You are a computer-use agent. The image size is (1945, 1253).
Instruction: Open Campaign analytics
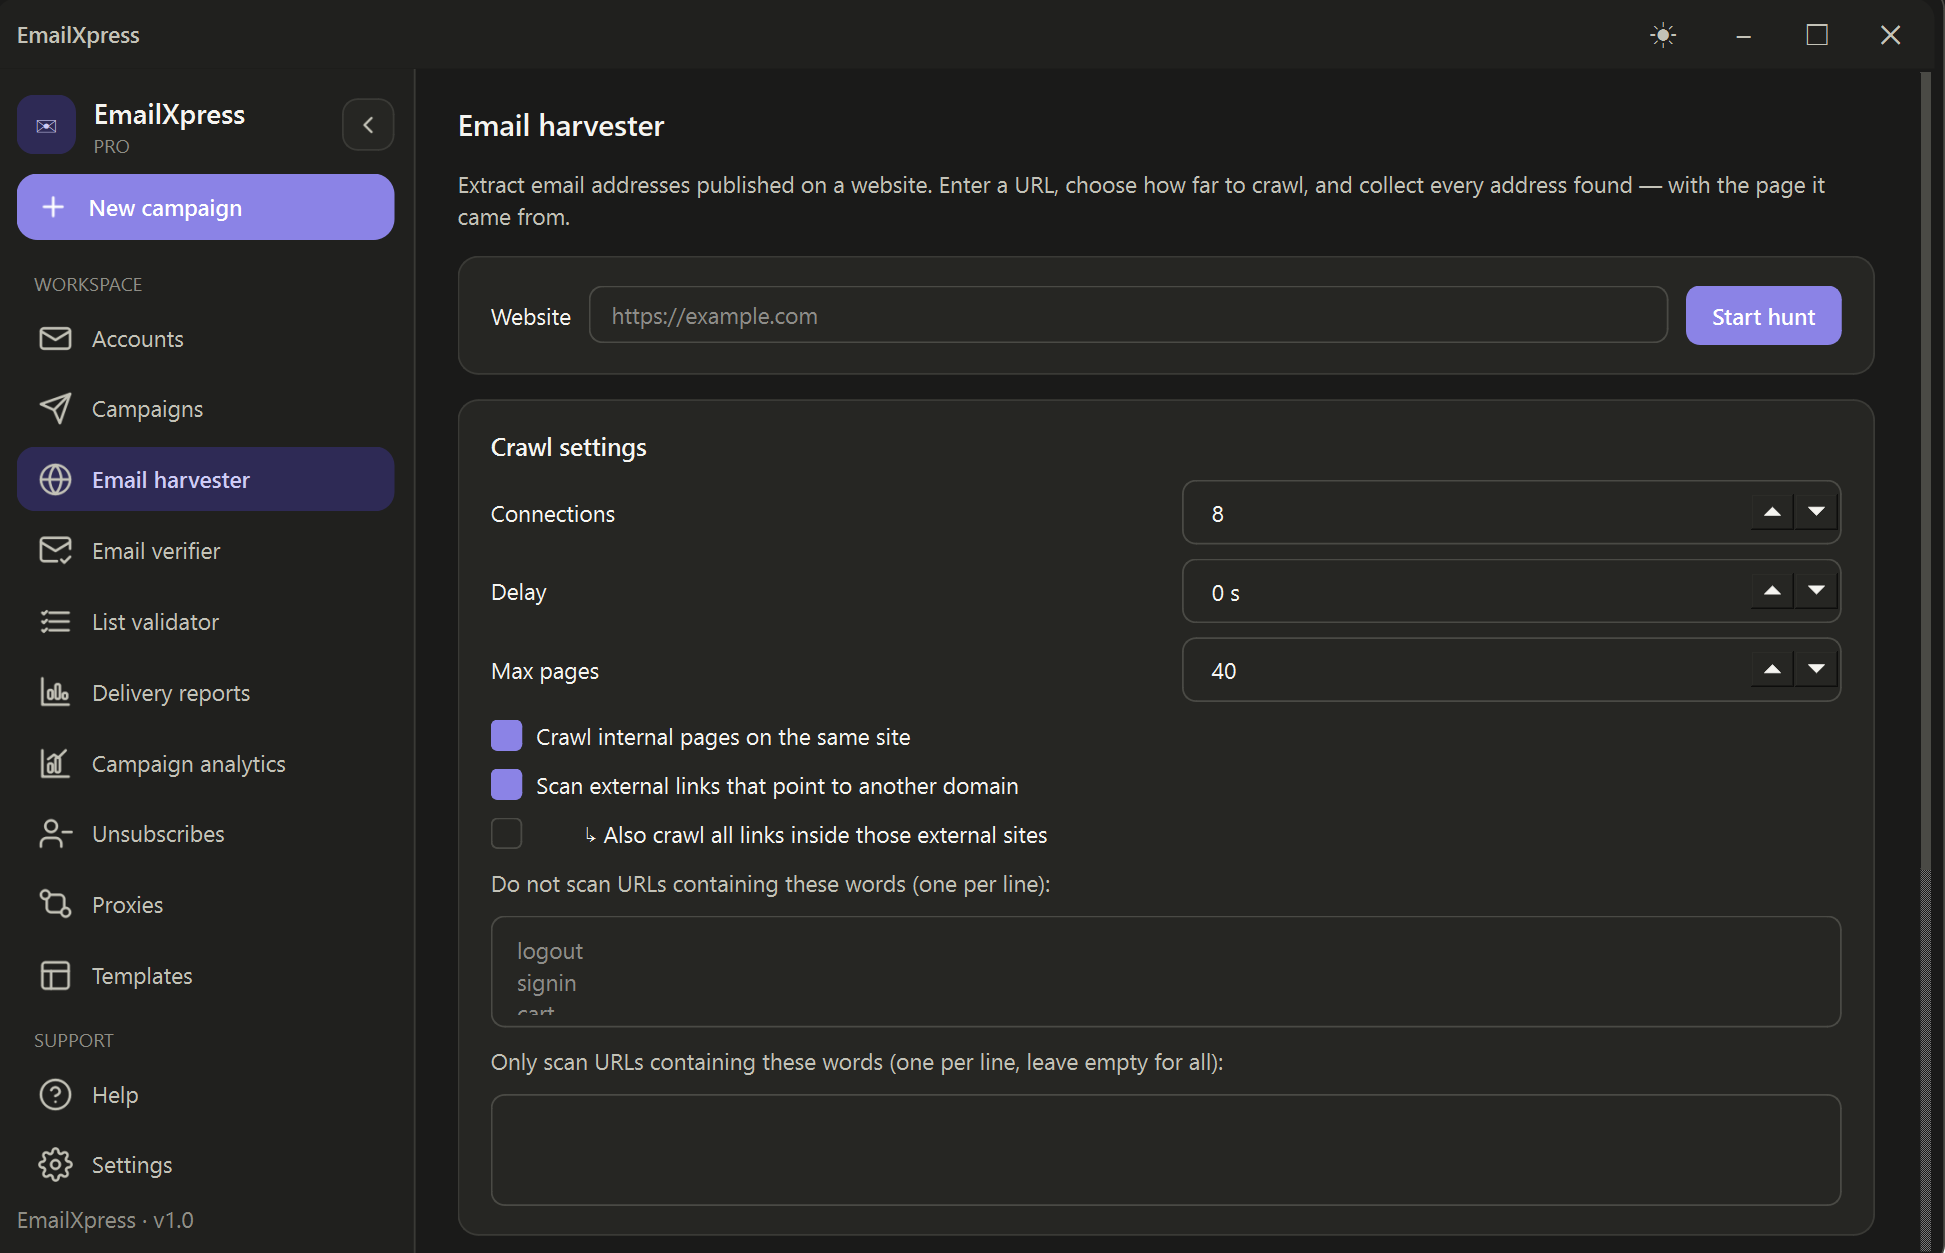coord(205,763)
